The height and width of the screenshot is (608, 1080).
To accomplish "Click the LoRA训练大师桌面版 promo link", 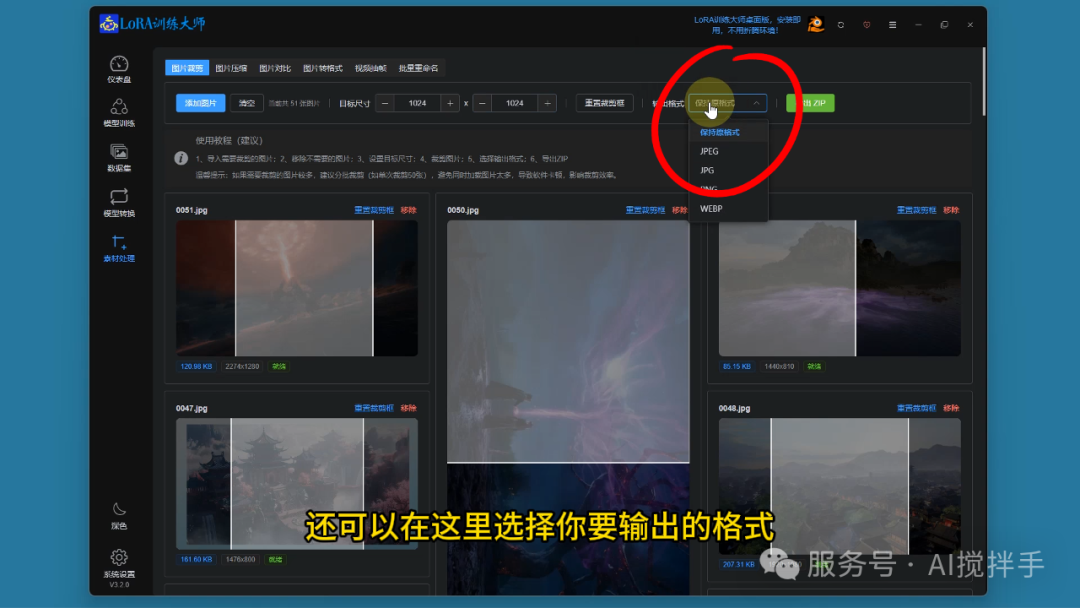I will 747,25.
